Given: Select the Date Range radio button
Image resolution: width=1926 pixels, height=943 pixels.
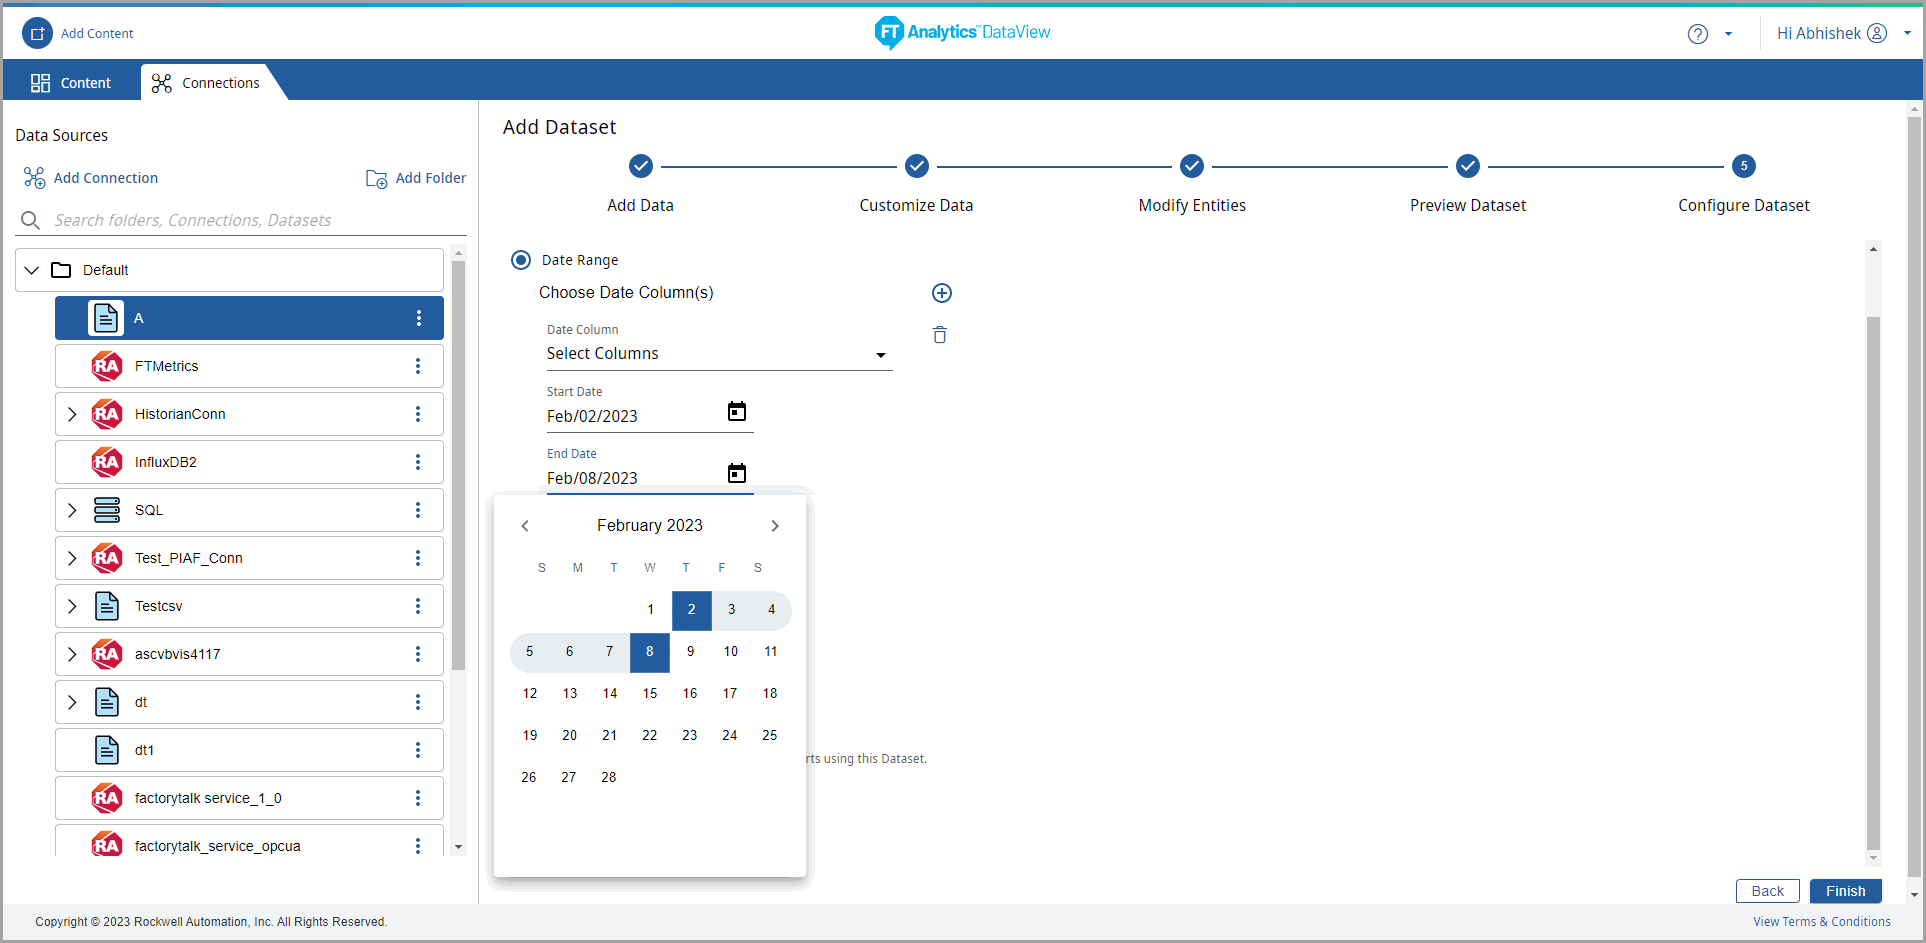Looking at the screenshot, I should pos(521,260).
